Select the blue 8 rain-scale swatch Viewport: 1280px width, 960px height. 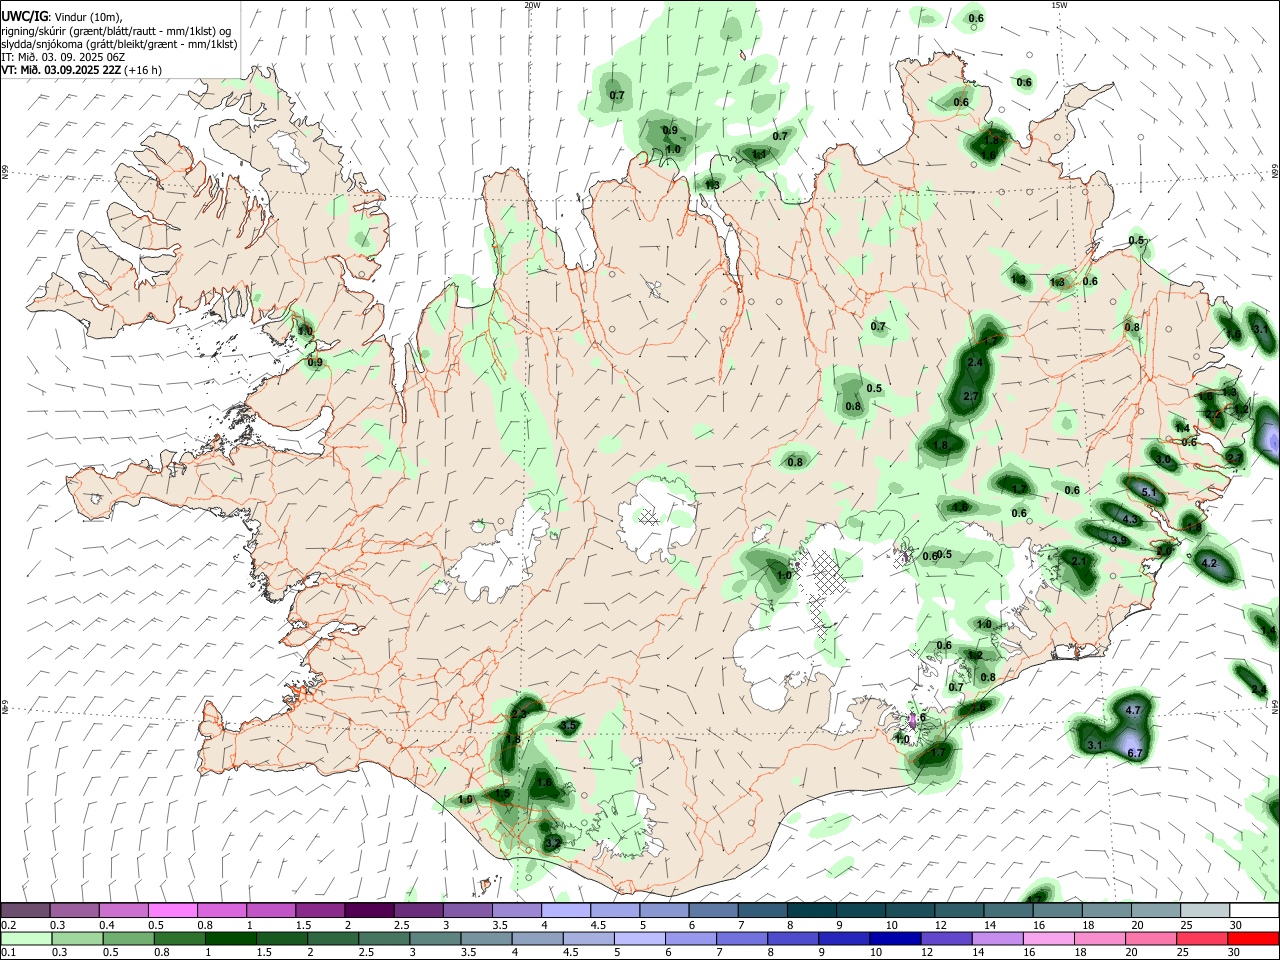tap(793, 938)
